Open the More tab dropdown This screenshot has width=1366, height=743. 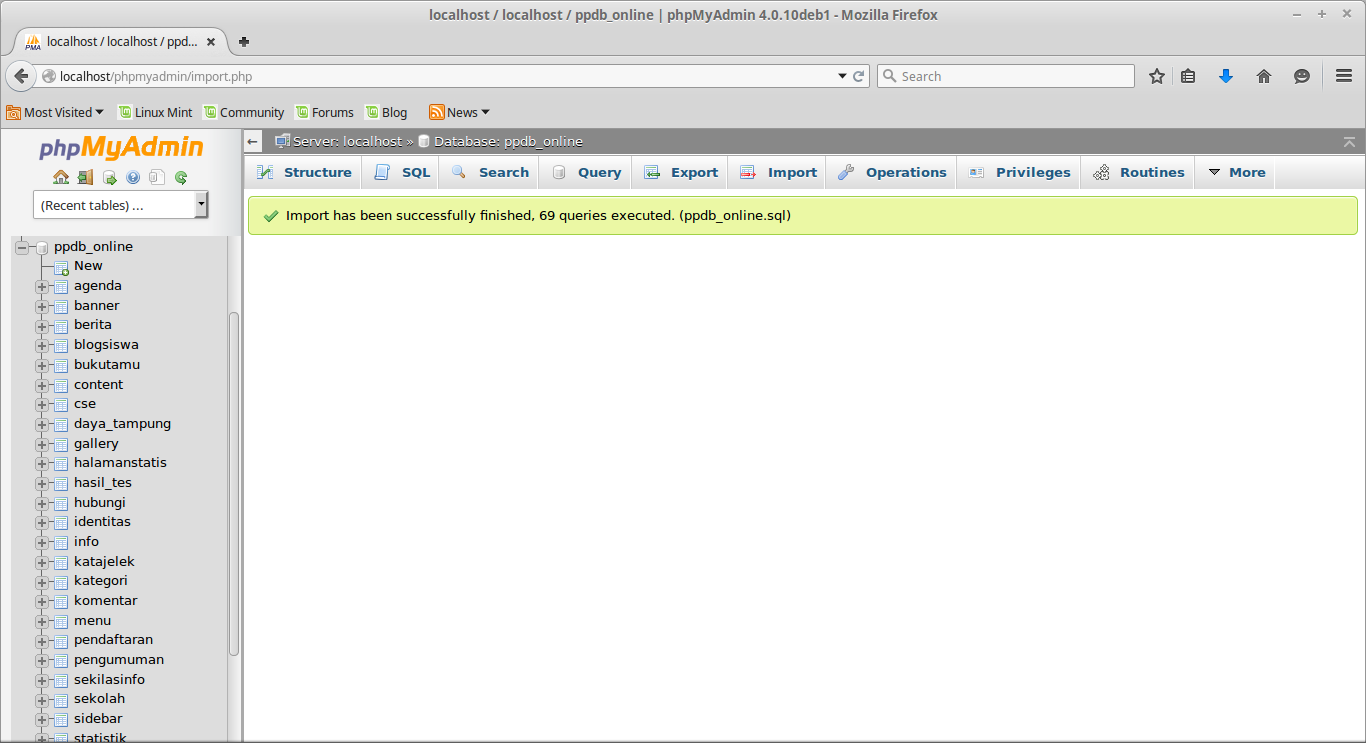(x=1237, y=172)
